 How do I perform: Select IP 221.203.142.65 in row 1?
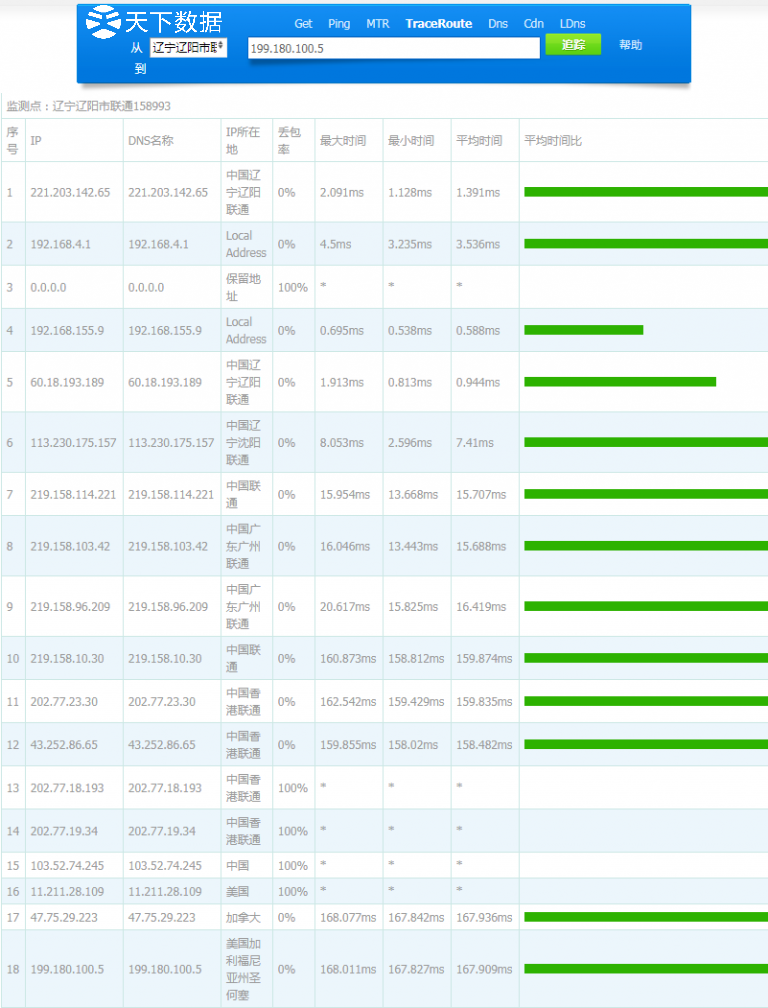(70, 192)
